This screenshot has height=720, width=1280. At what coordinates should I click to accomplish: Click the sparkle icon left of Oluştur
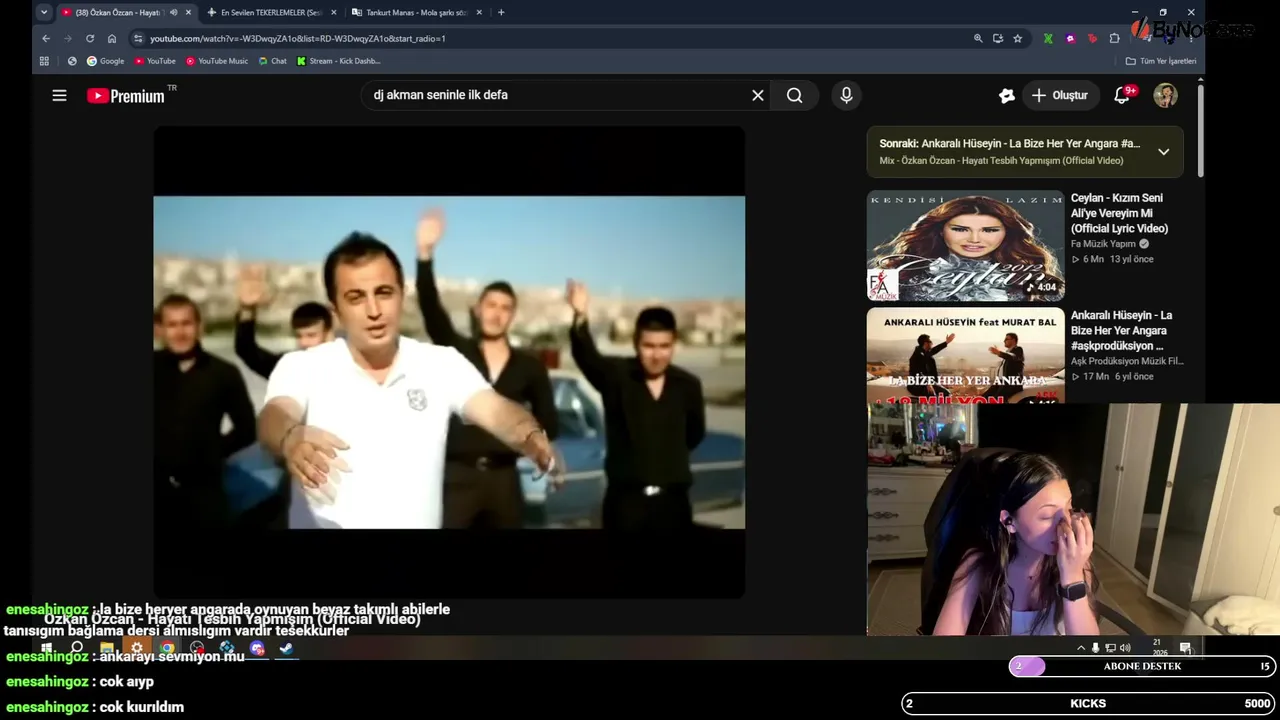coord(1006,95)
